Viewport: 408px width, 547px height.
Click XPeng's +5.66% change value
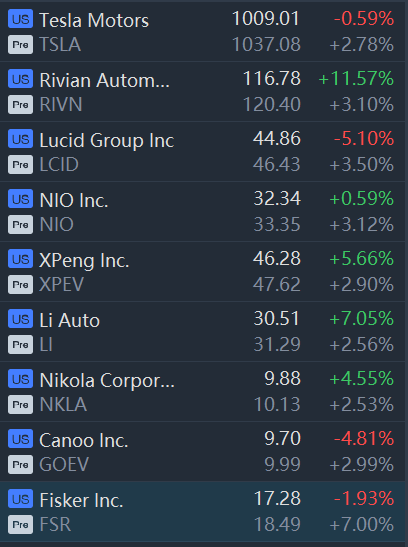tap(362, 258)
